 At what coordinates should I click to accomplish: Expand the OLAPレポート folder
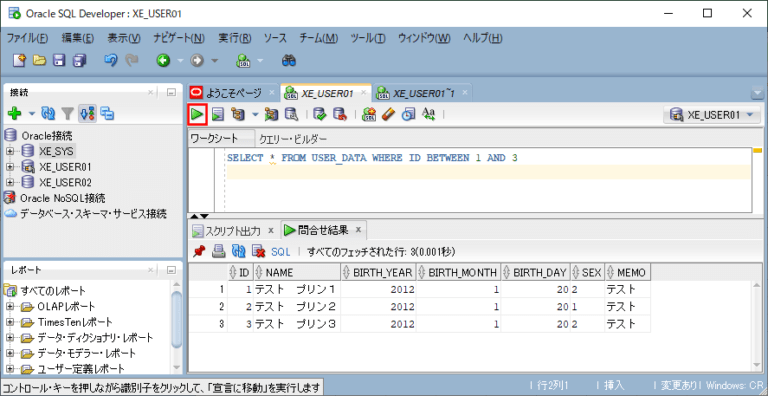click(10, 307)
